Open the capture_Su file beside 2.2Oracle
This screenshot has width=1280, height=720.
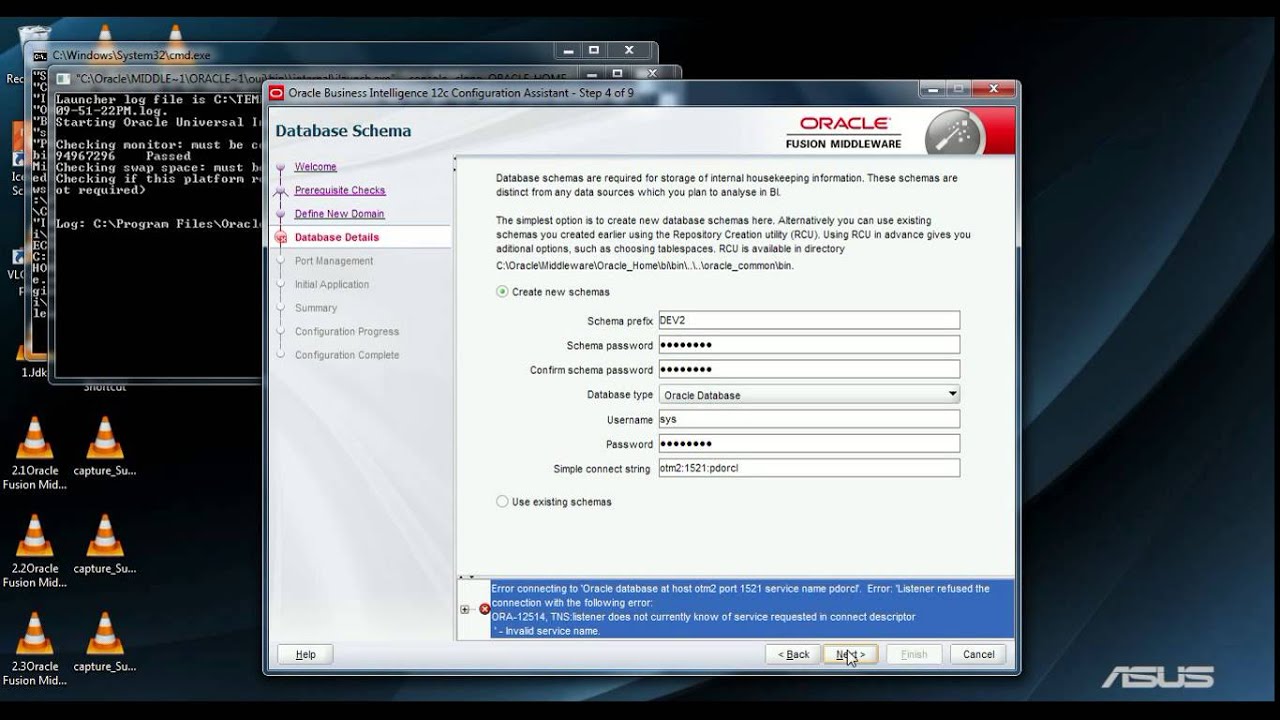tap(105, 544)
